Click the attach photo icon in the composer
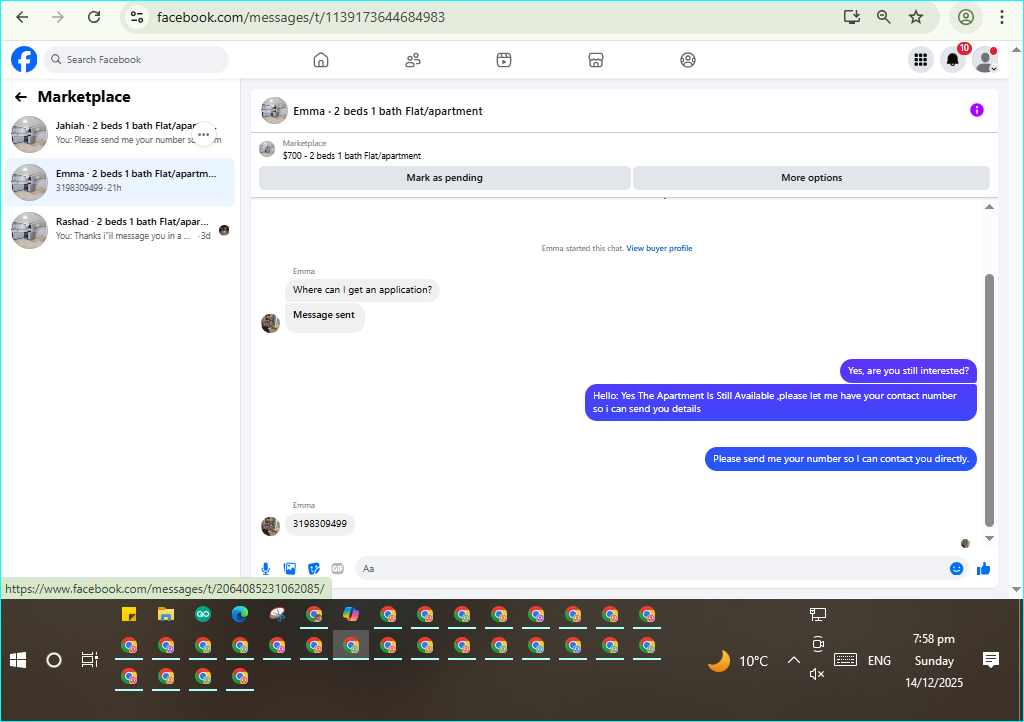This screenshot has height=722, width=1024. [290, 569]
